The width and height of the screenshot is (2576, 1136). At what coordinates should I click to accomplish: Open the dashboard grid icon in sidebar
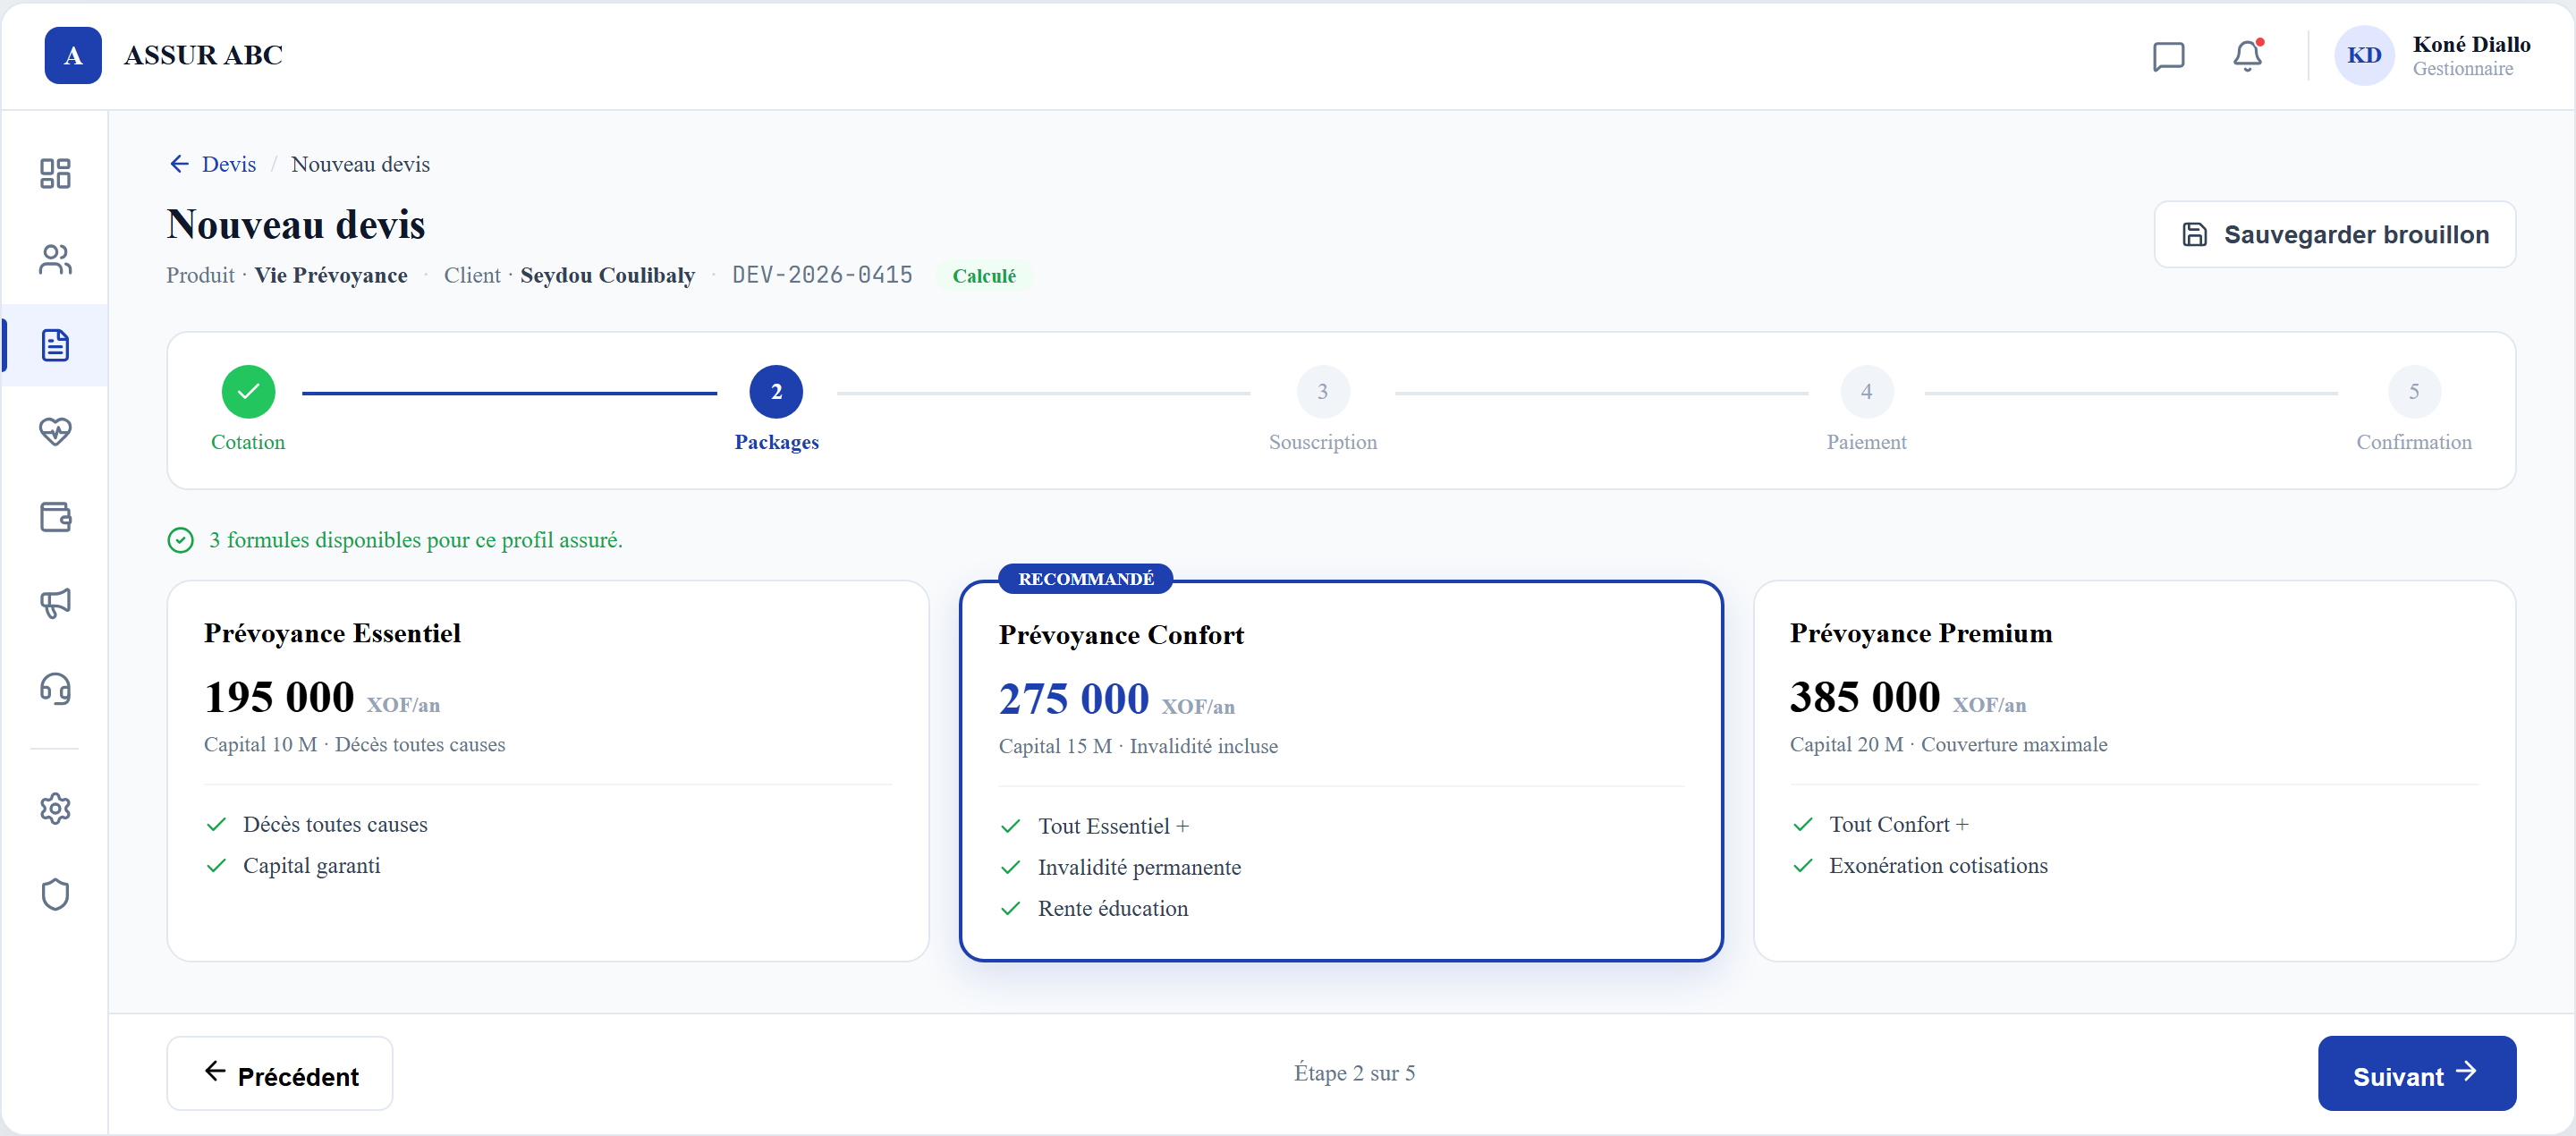coord(55,173)
